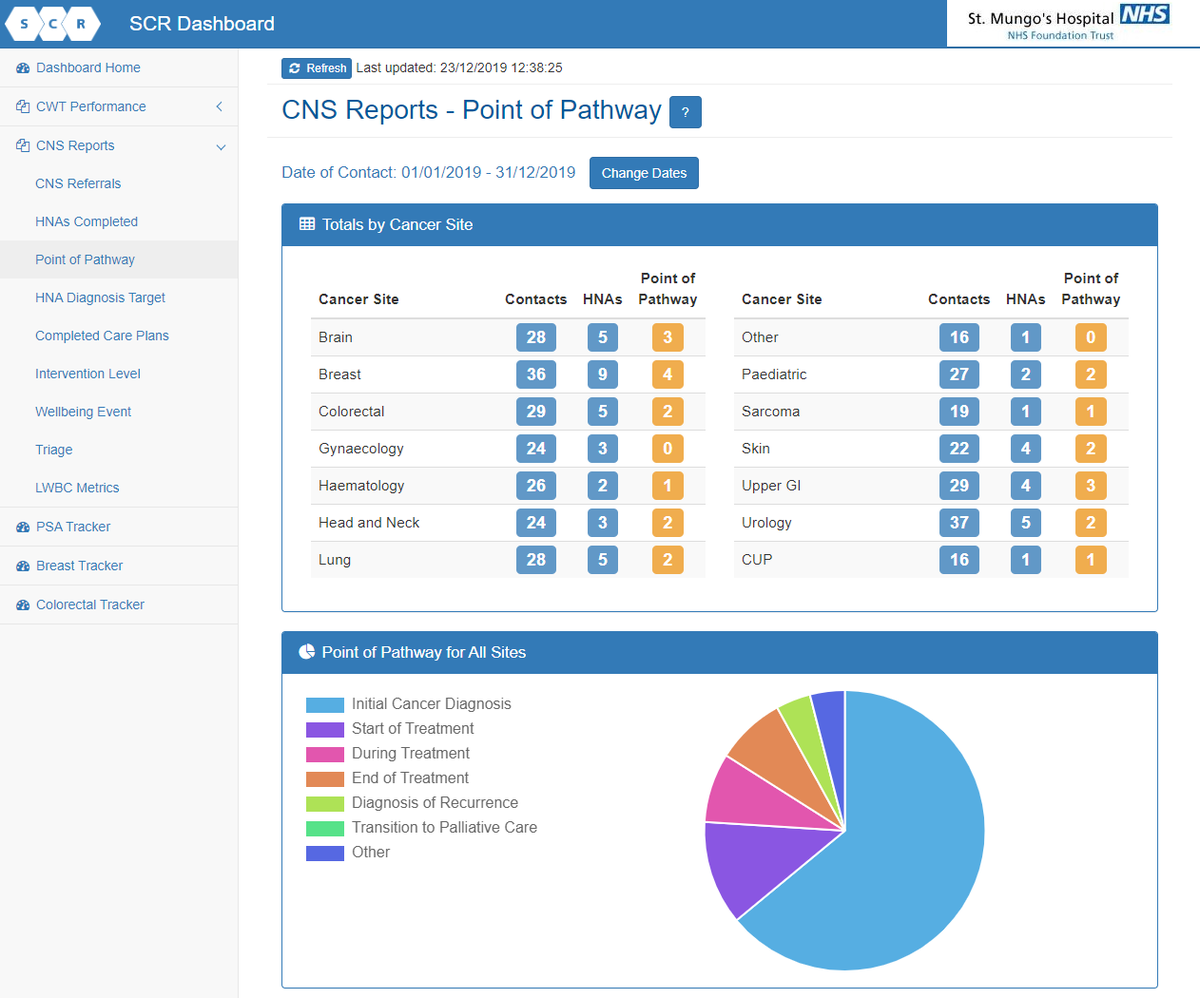Screen dimensions: 1200x998
Task: Collapse the CNS Reports menu chevron
Action: pyautogui.click(x=220, y=147)
